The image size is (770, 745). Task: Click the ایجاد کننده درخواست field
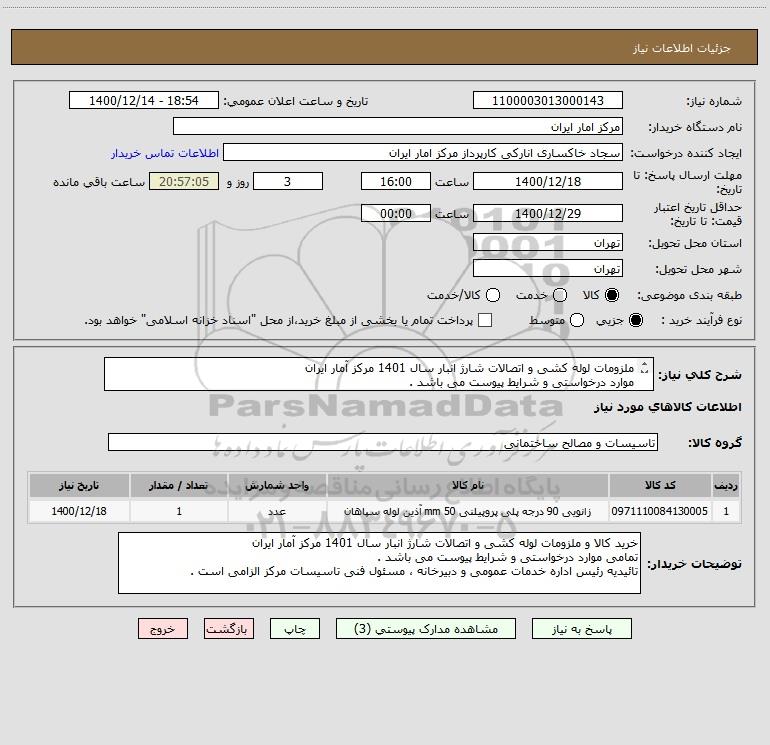pyautogui.click(x=423, y=153)
